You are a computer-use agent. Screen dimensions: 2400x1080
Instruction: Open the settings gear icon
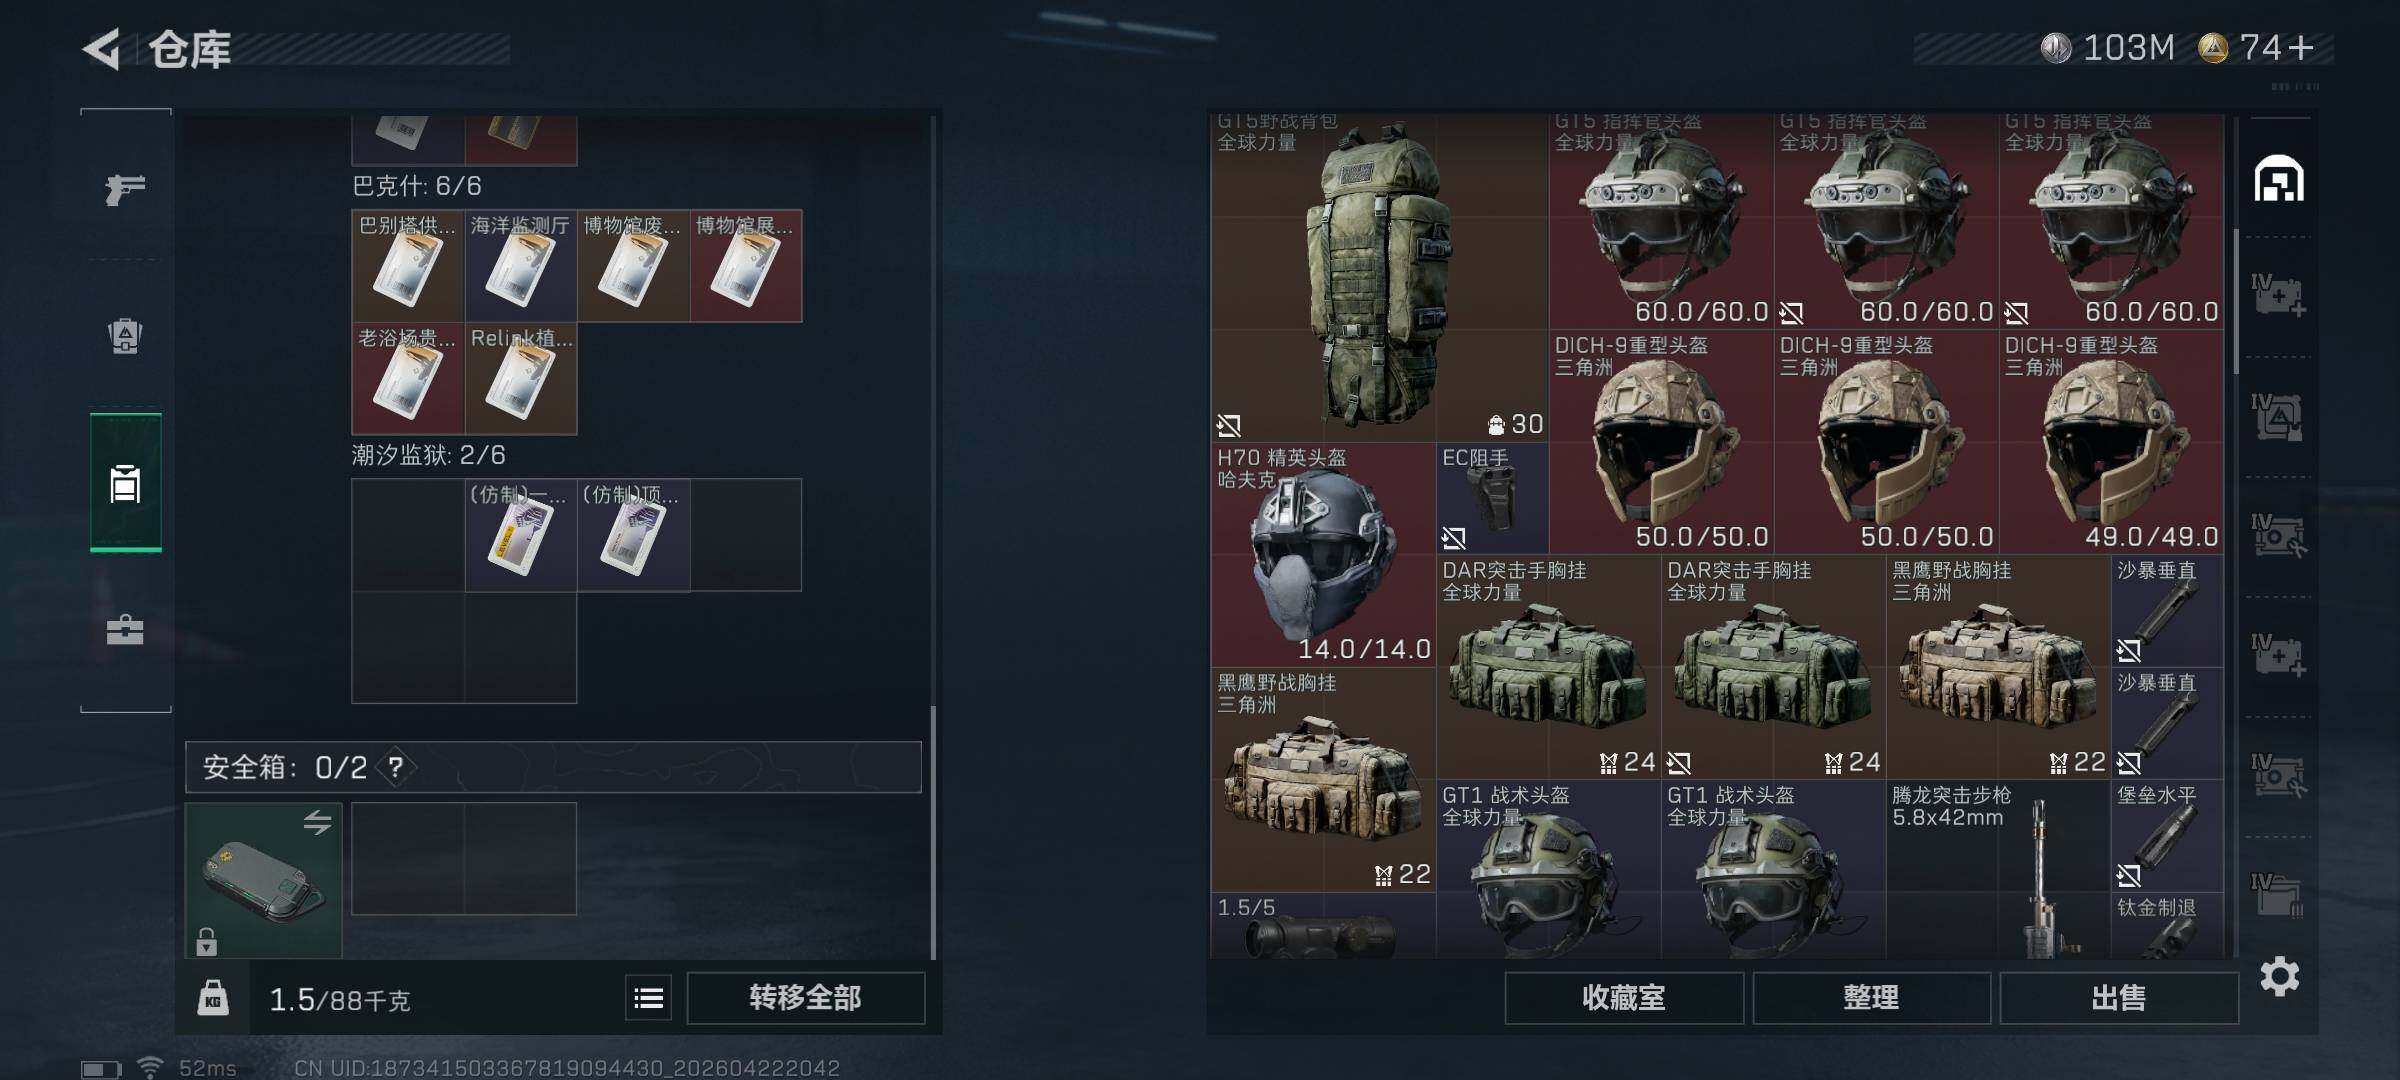(2279, 976)
